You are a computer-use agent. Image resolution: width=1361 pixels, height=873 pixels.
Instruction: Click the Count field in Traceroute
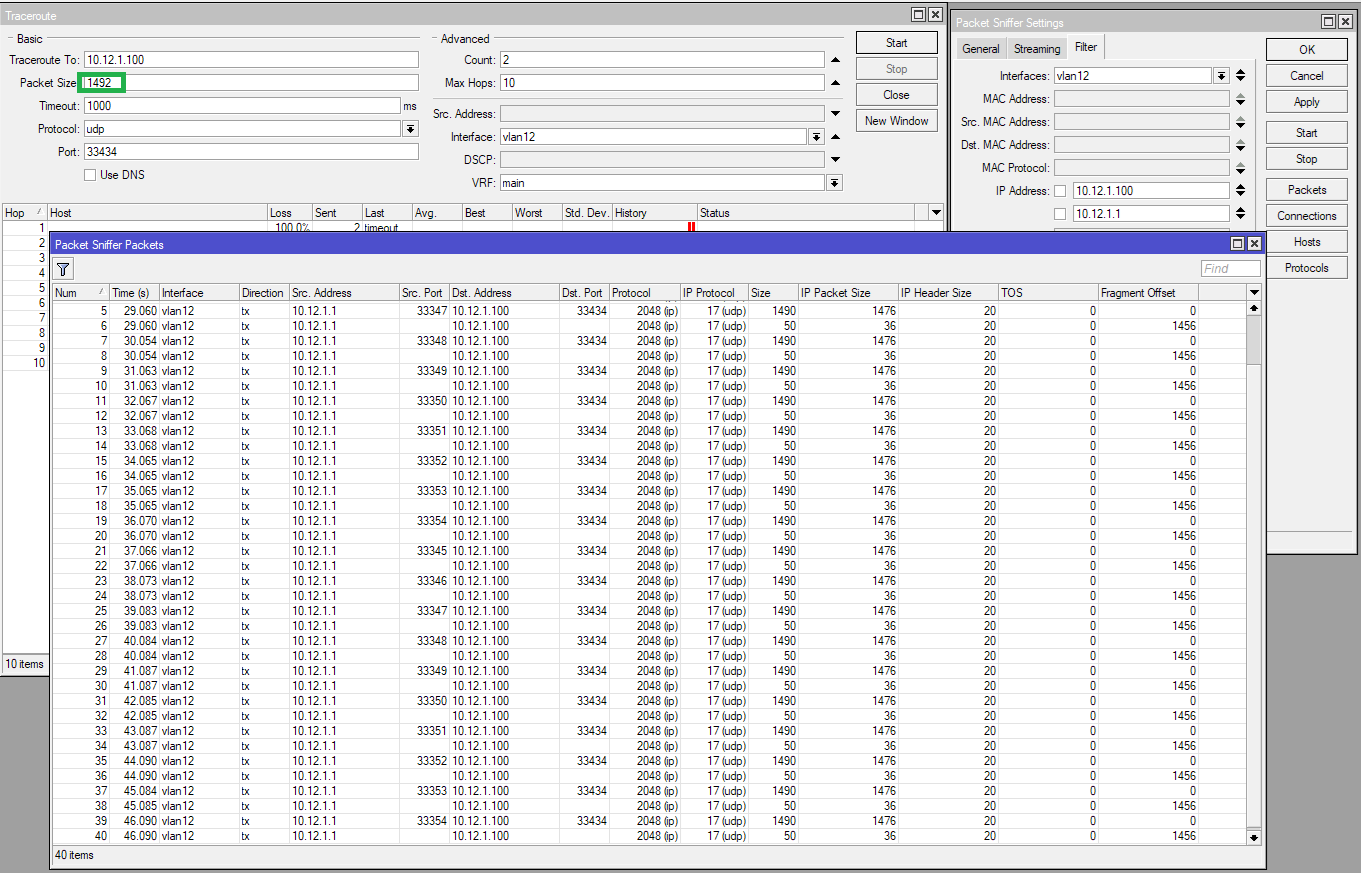pyautogui.click(x=662, y=60)
